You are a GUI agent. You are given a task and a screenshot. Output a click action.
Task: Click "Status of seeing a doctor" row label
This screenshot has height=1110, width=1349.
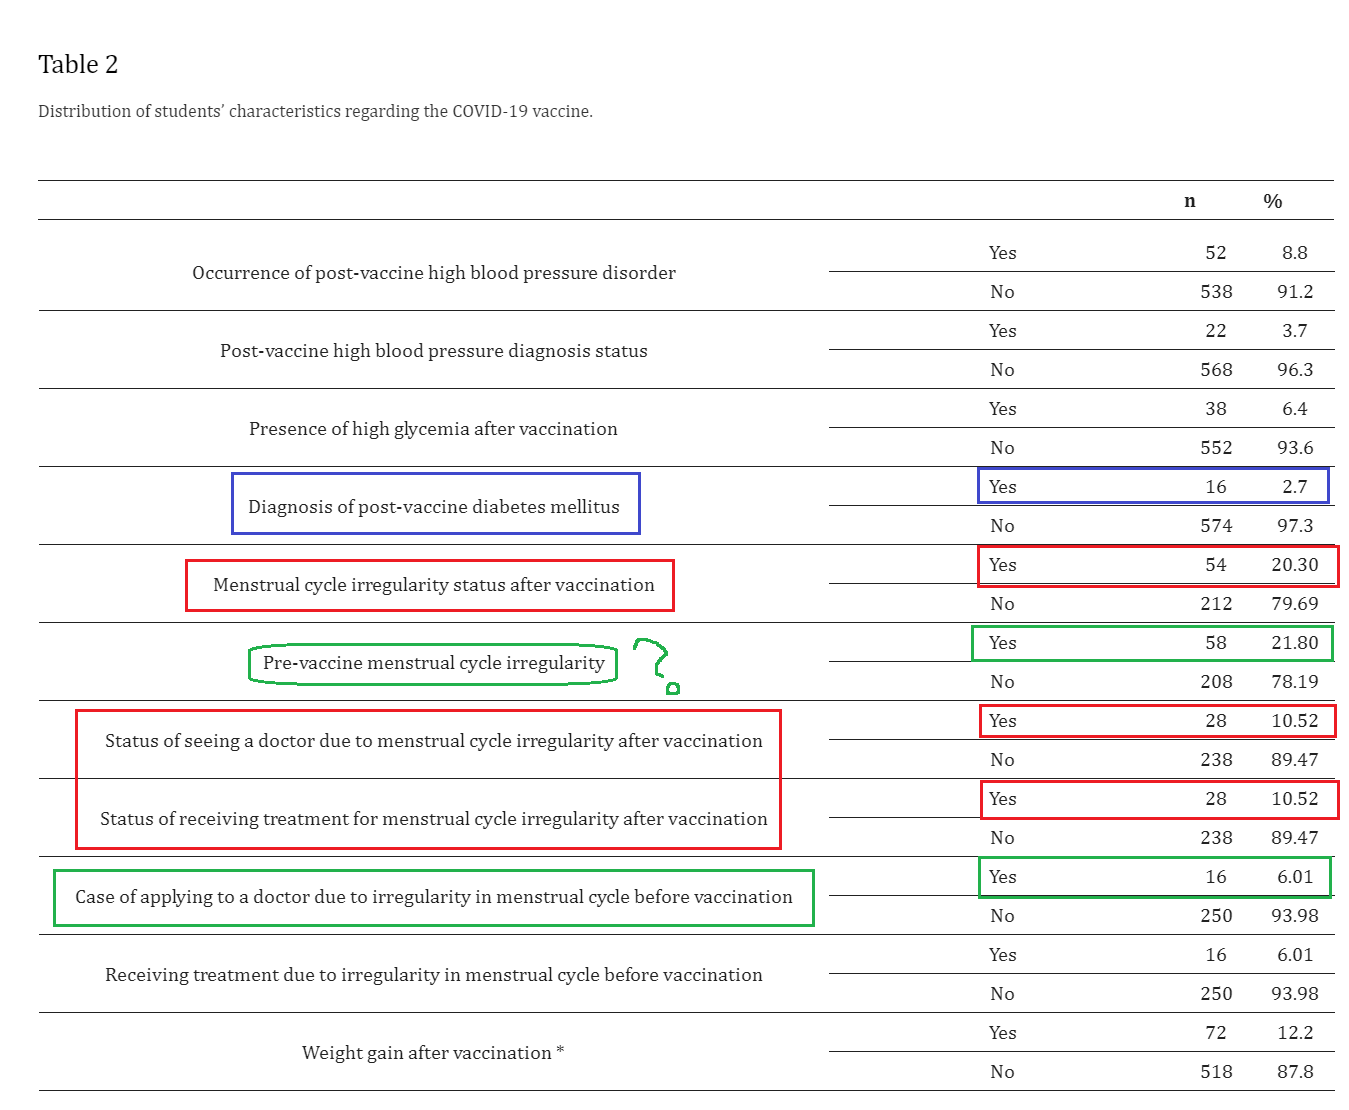pos(434,741)
